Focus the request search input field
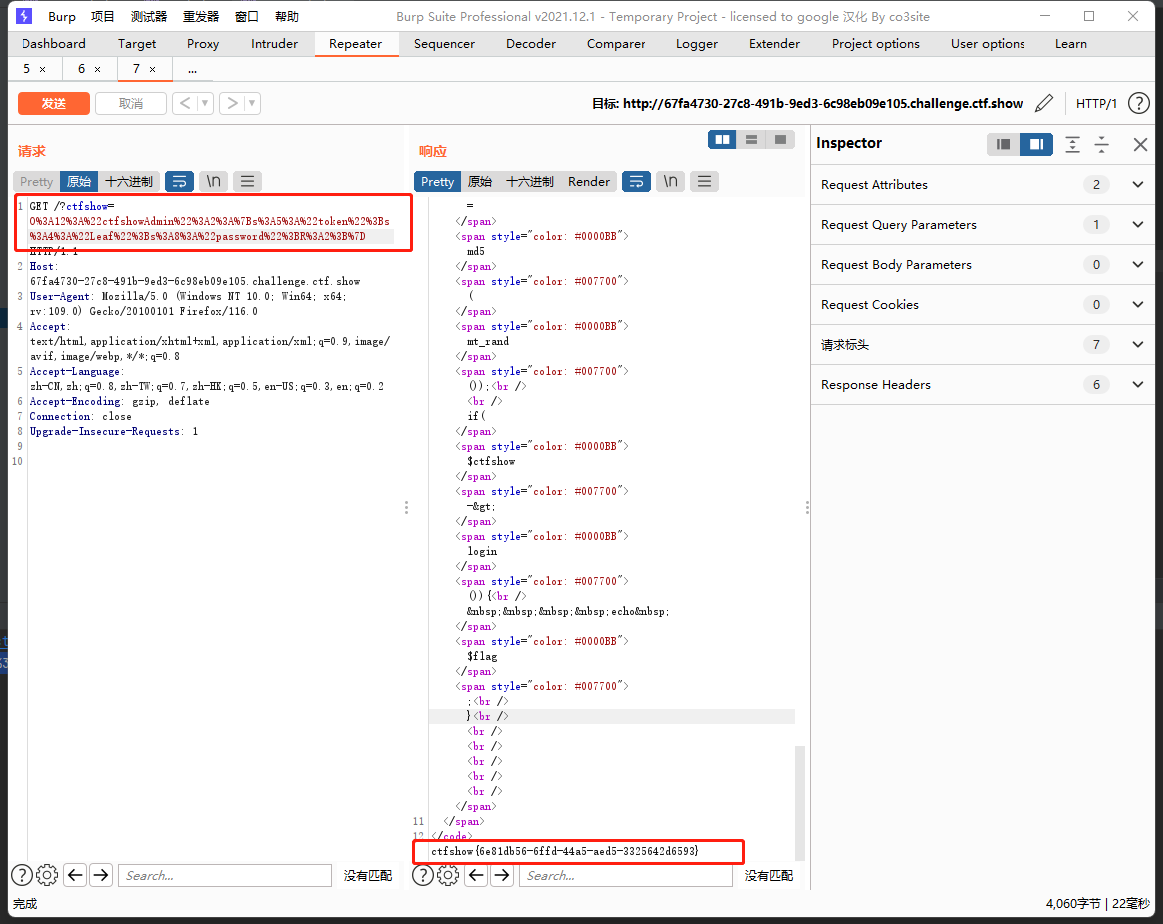Screen dimensions: 1163x924 click(225, 876)
